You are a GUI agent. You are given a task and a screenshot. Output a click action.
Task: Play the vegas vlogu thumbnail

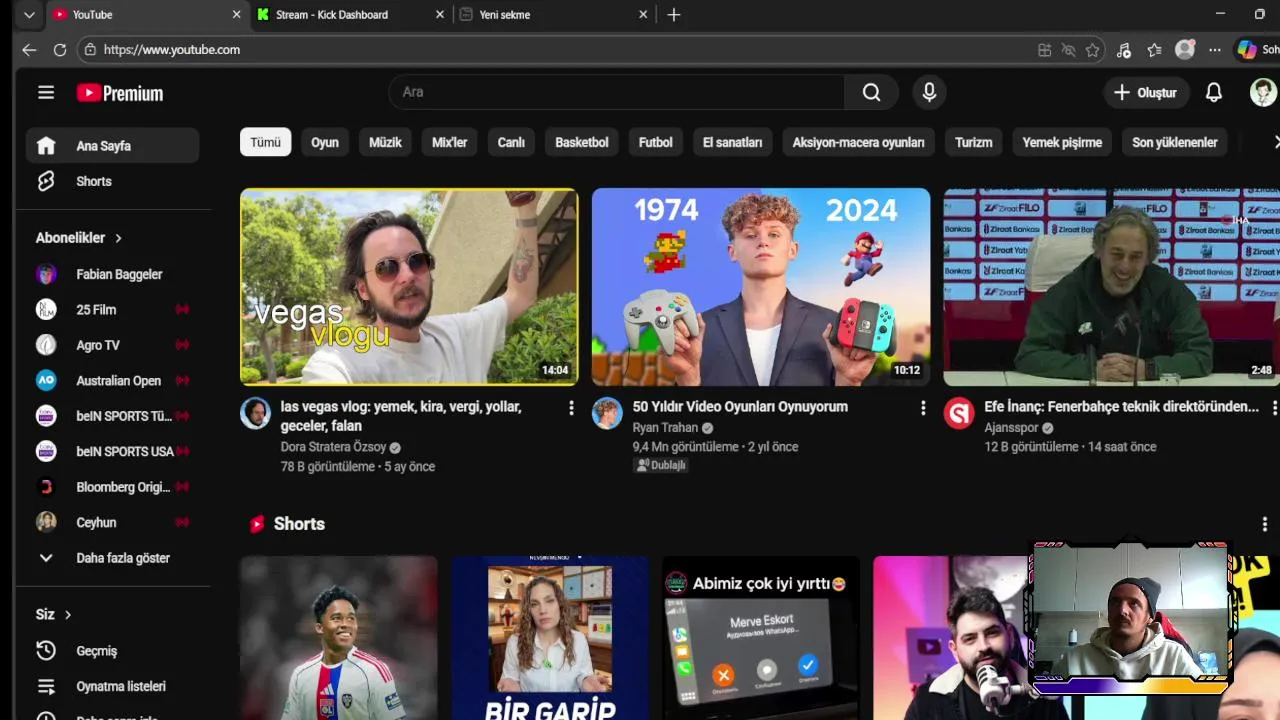click(x=409, y=287)
